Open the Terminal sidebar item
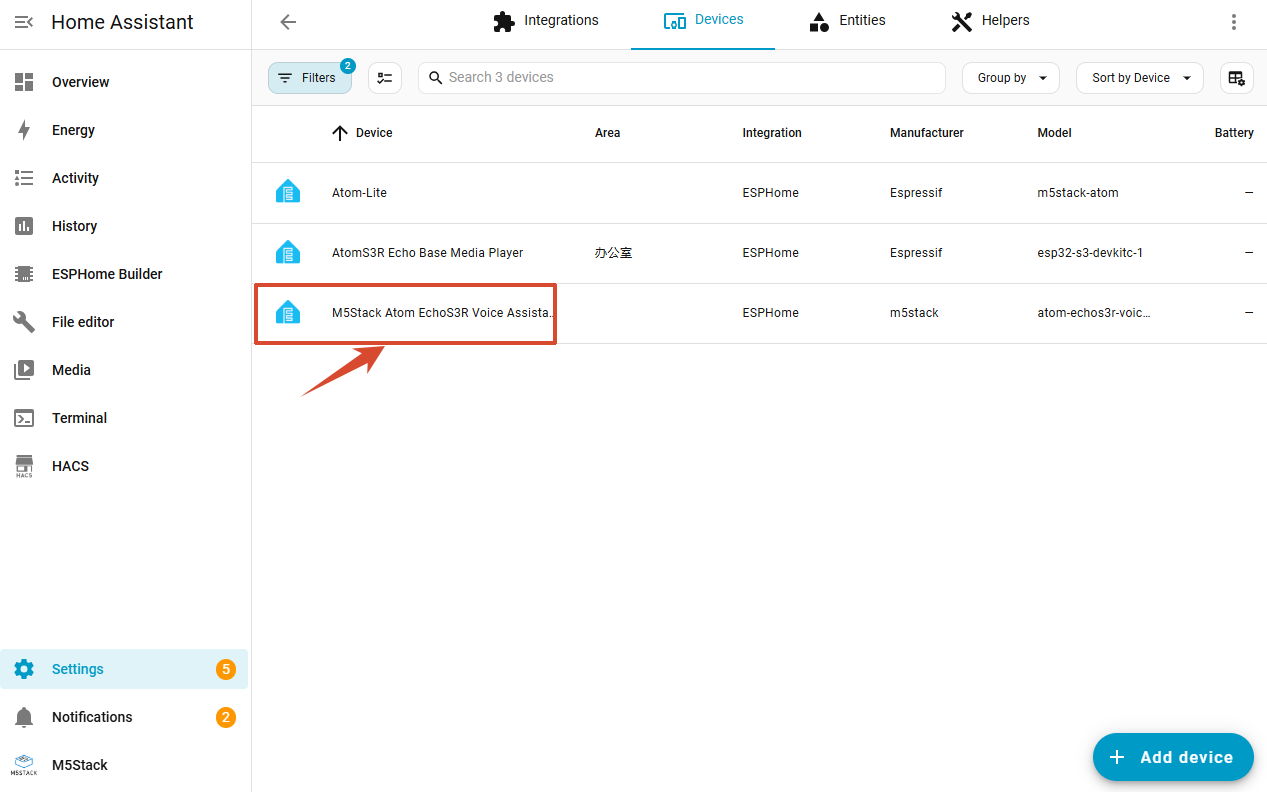 click(x=79, y=418)
